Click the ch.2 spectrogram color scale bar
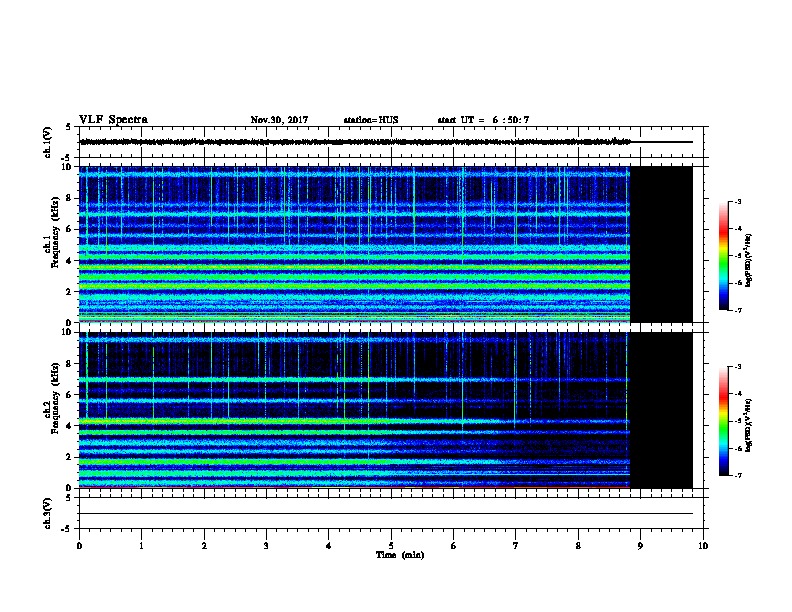 click(x=723, y=421)
